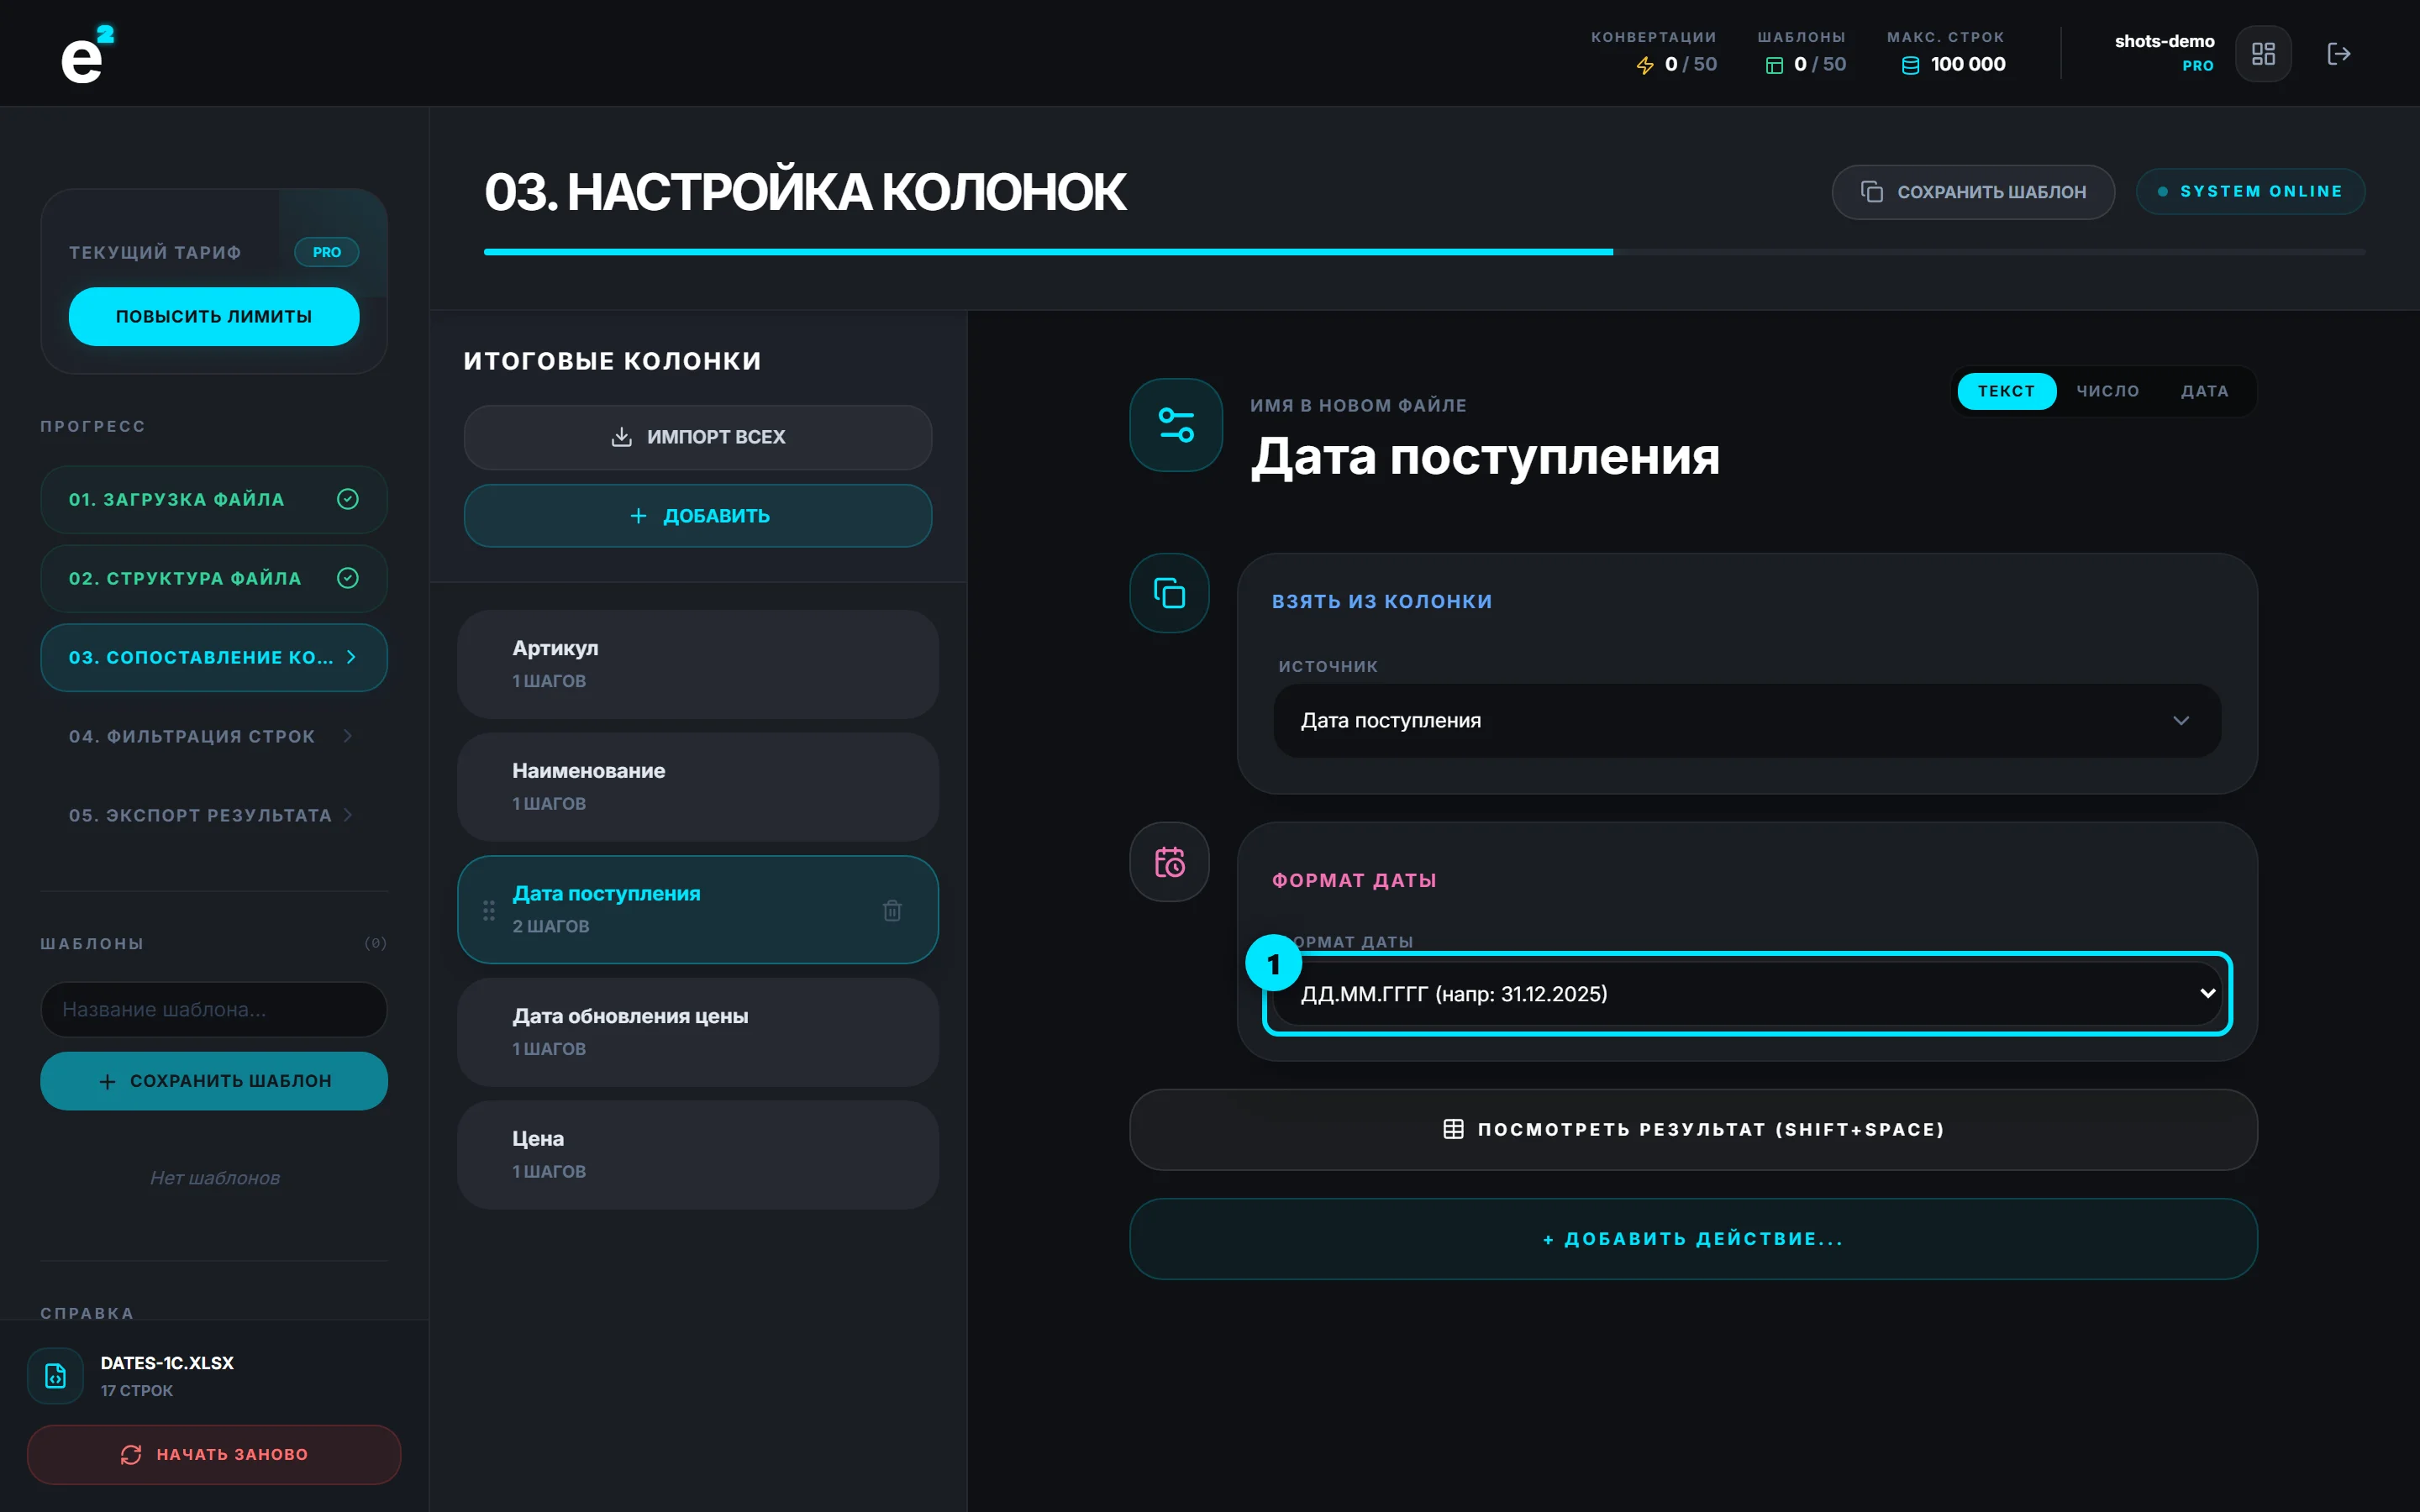Click the Название шаблона input field
Screen dimensions: 2420x1512
213,1010
